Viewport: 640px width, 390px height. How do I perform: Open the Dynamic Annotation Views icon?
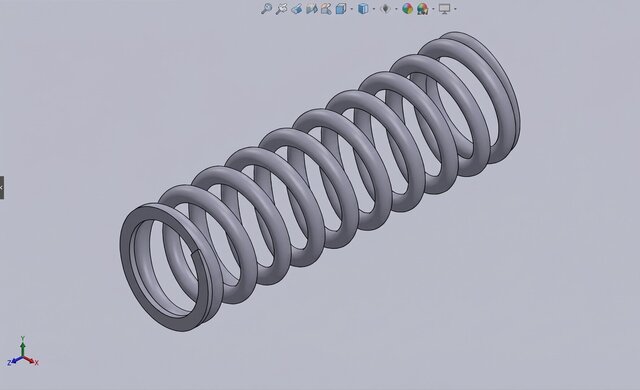(x=326, y=9)
